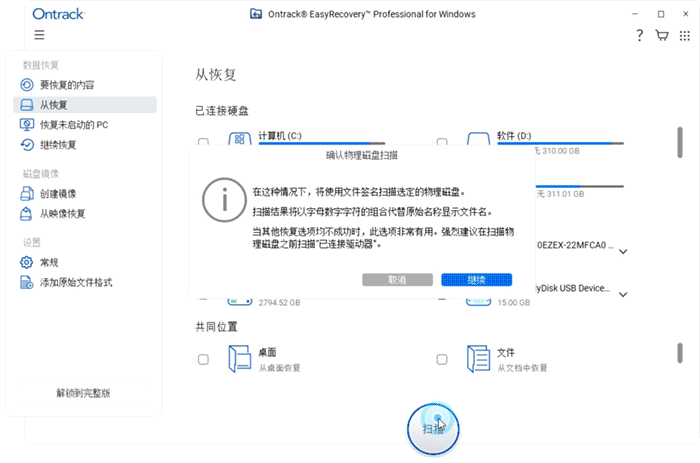Click 从桌面恢复 description

click(279, 368)
